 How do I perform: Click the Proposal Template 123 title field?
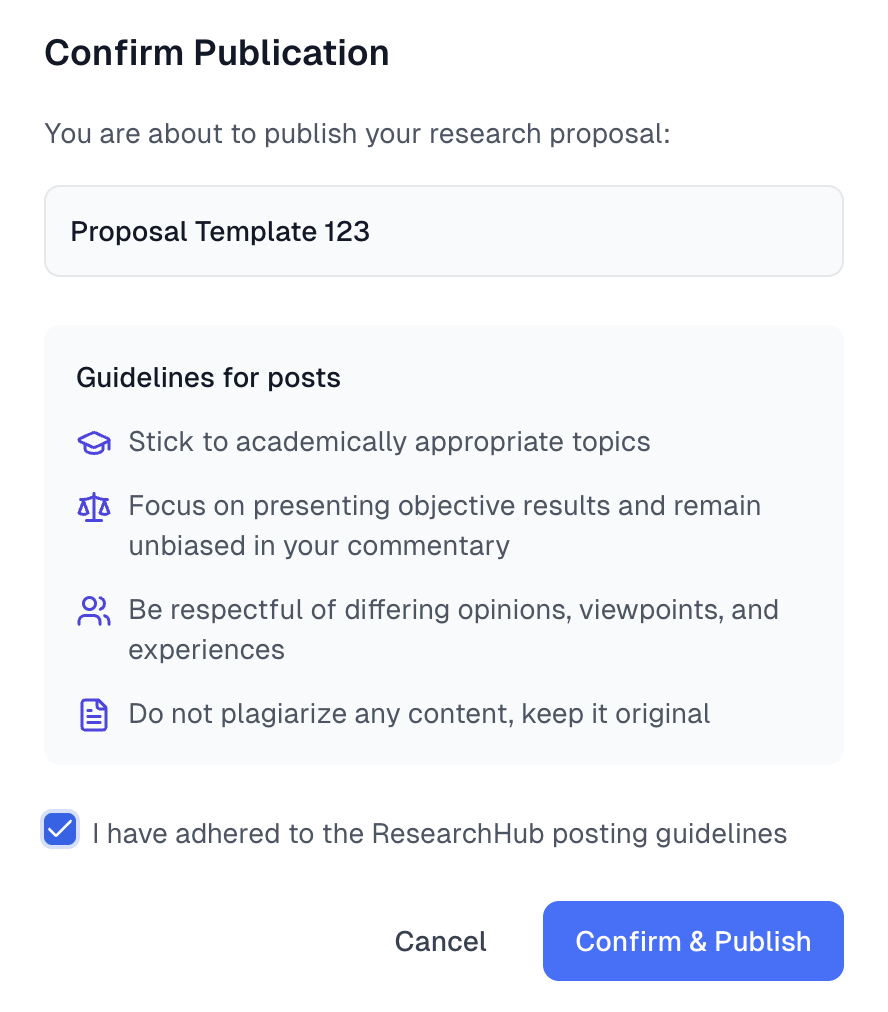[x=444, y=231]
